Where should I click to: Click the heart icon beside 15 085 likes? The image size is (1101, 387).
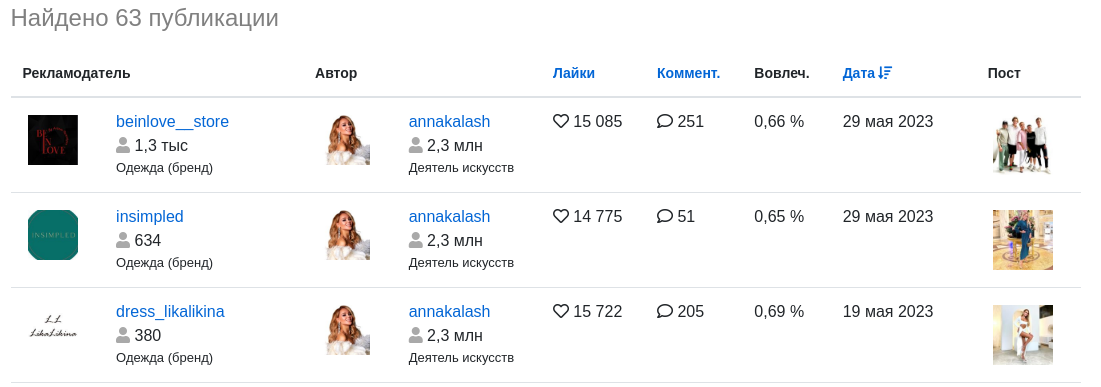point(560,122)
